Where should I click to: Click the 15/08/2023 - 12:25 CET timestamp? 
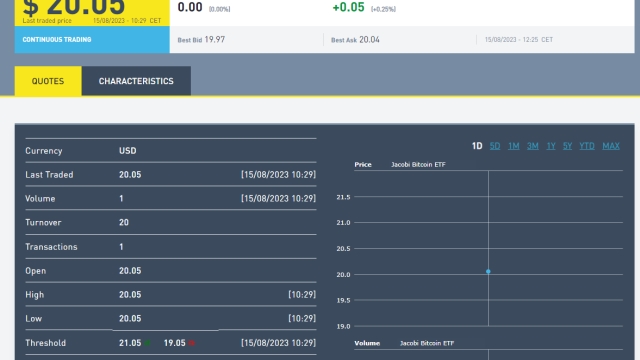tap(519, 40)
